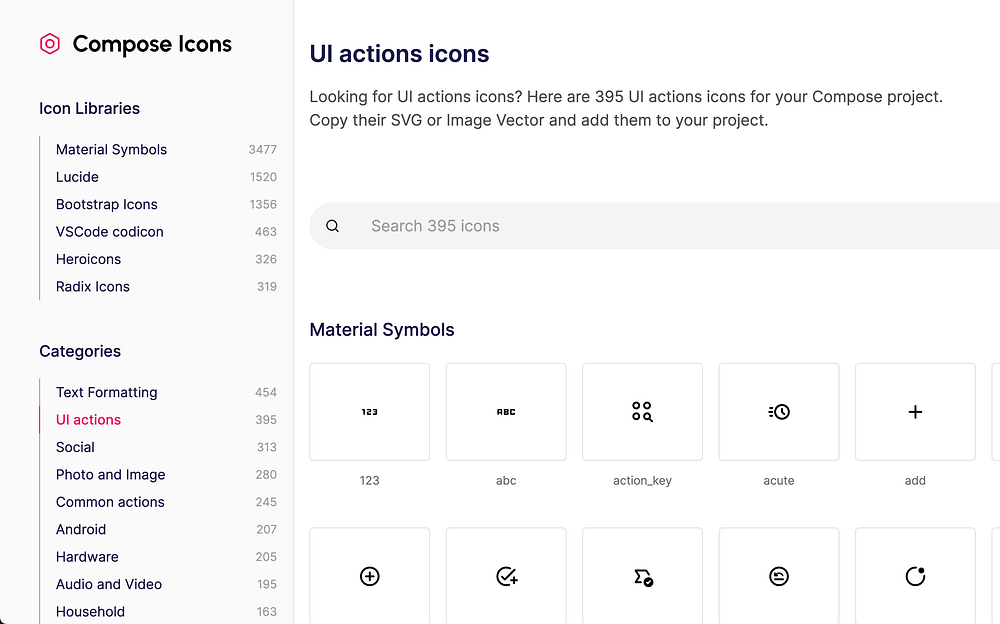Open the Photo and Image category
Screen dimensions: 1000x624
click(111, 474)
